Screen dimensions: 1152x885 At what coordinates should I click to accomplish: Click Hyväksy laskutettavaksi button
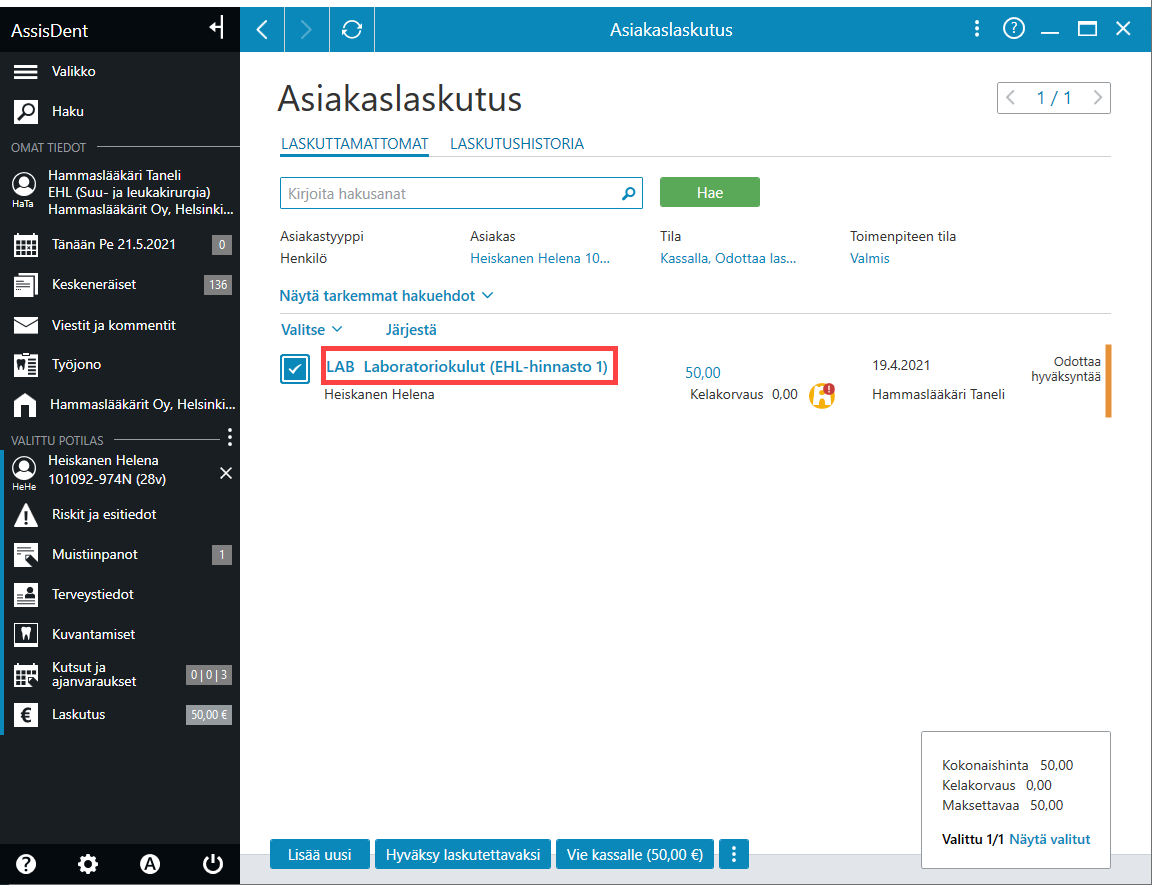pos(463,854)
